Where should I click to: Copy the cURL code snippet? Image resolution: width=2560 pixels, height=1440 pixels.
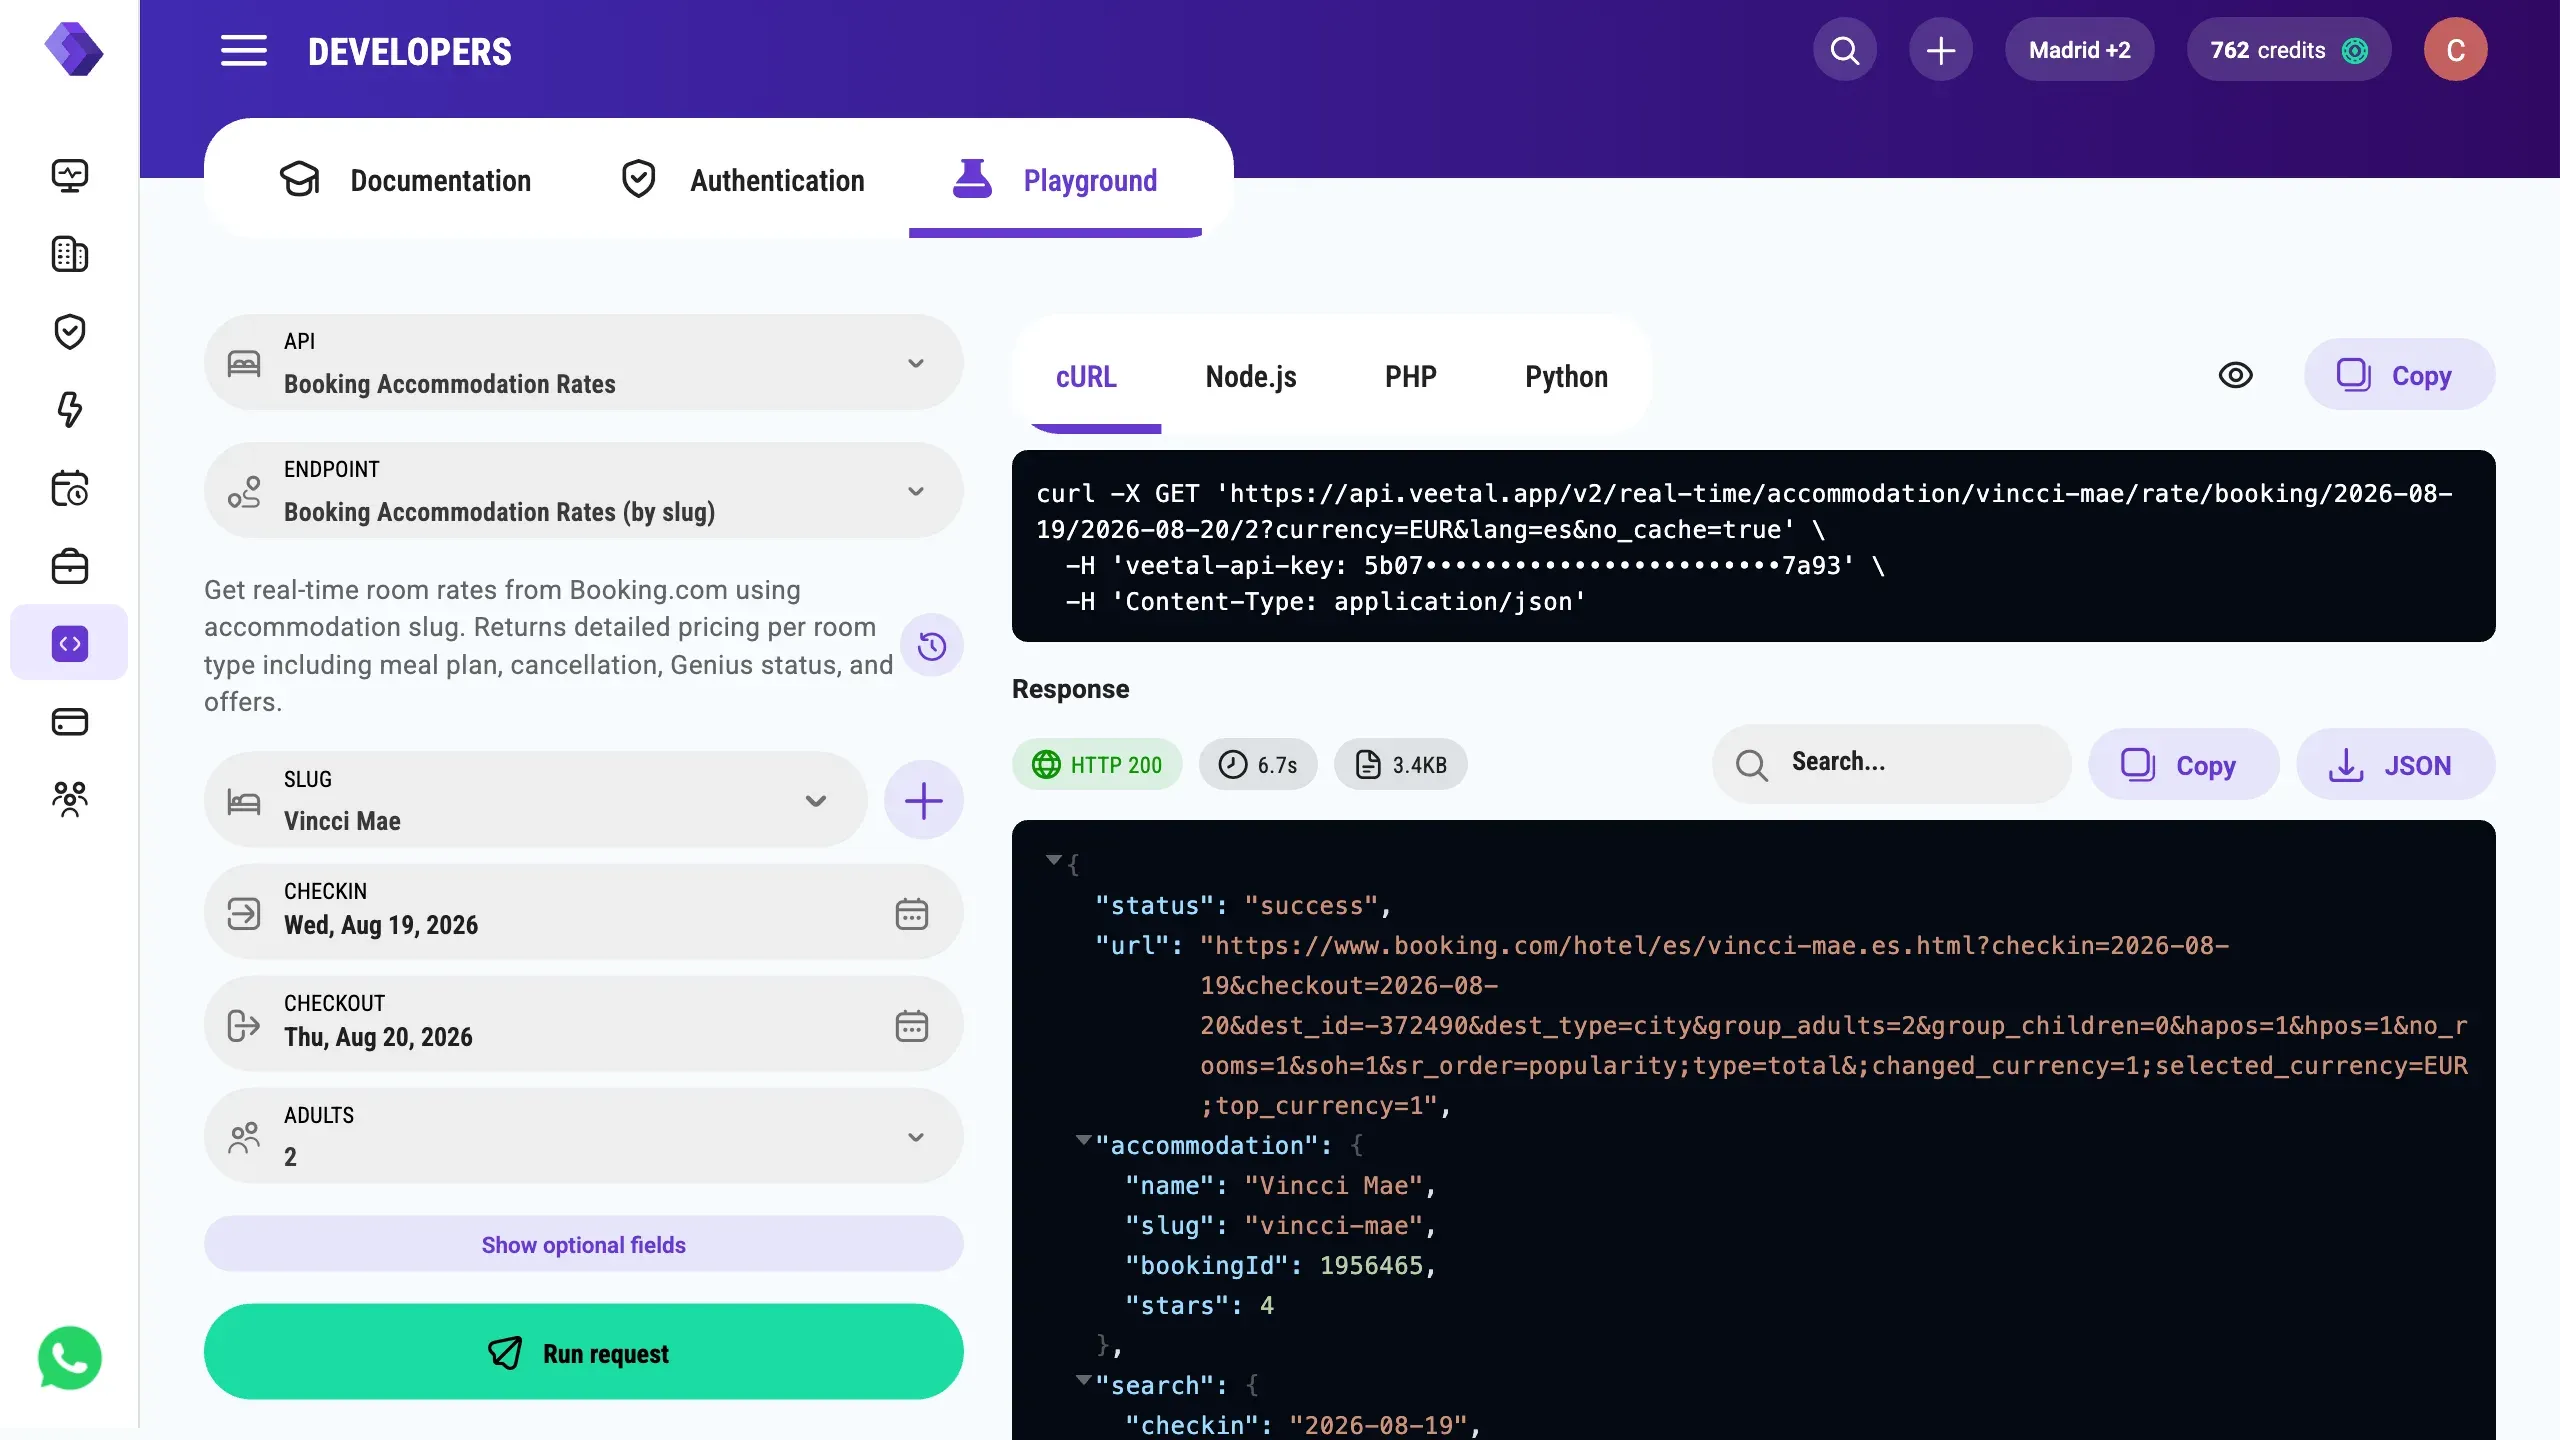click(x=2399, y=375)
